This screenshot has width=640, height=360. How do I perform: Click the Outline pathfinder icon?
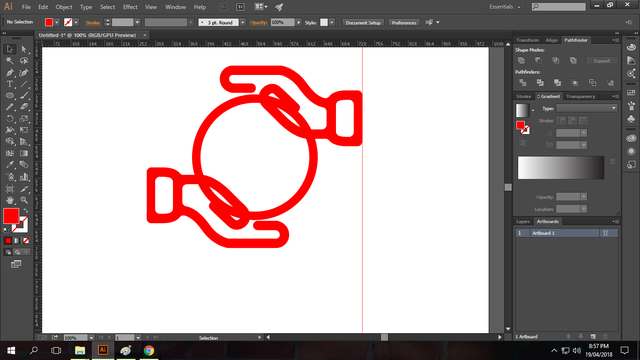593,83
